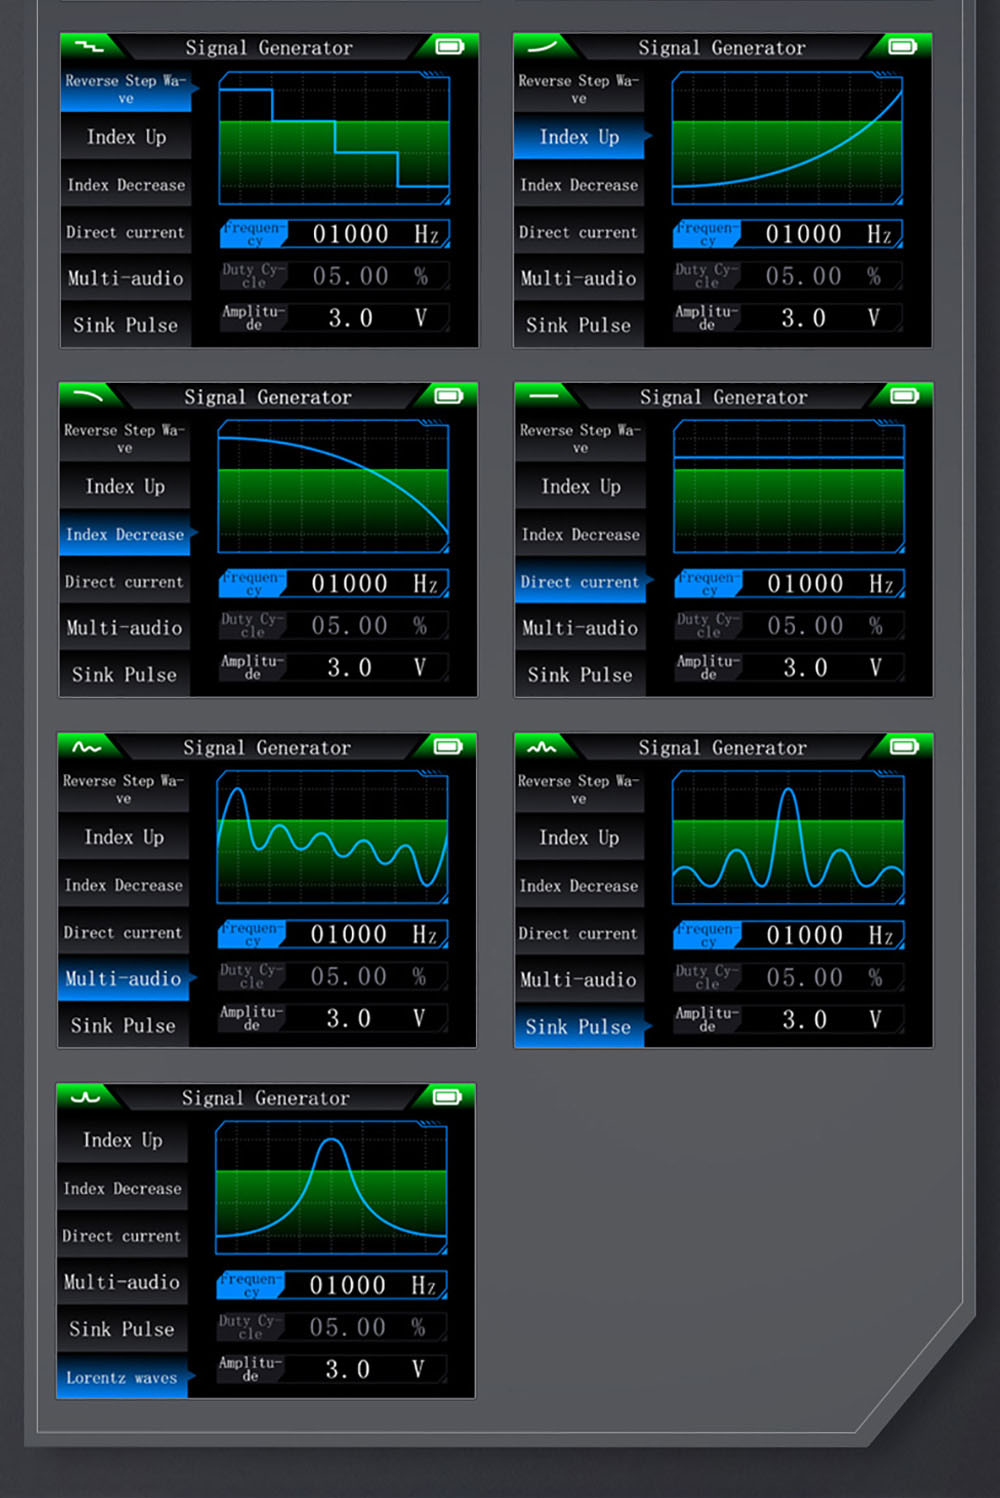Image resolution: width=1000 pixels, height=1498 pixels.
Task: Activate Multi-audio mode
Action: (x=124, y=978)
